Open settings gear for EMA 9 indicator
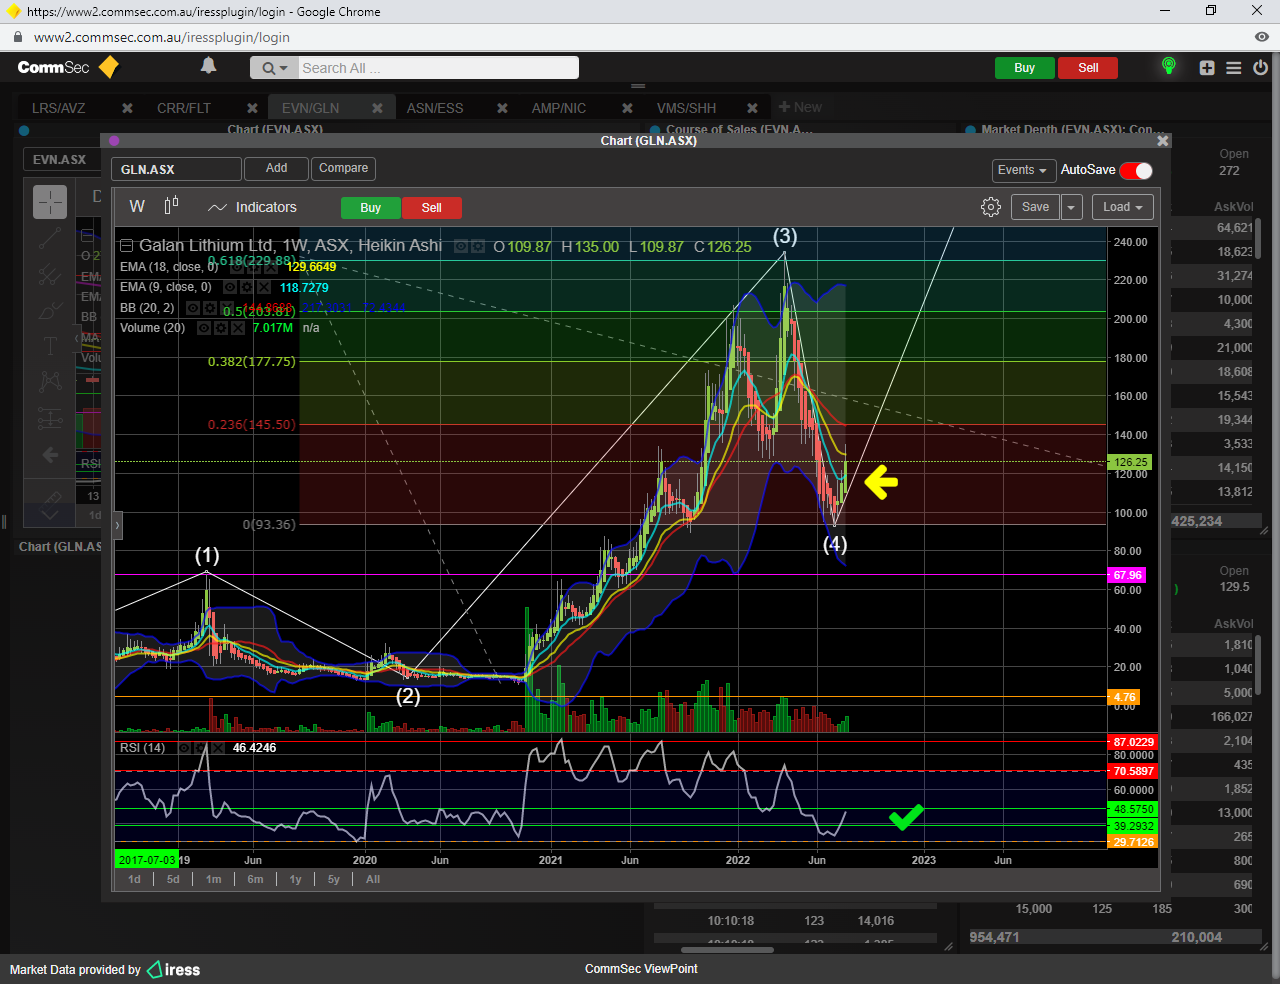Screen dimensions: 1280x984 coord(246,287)
